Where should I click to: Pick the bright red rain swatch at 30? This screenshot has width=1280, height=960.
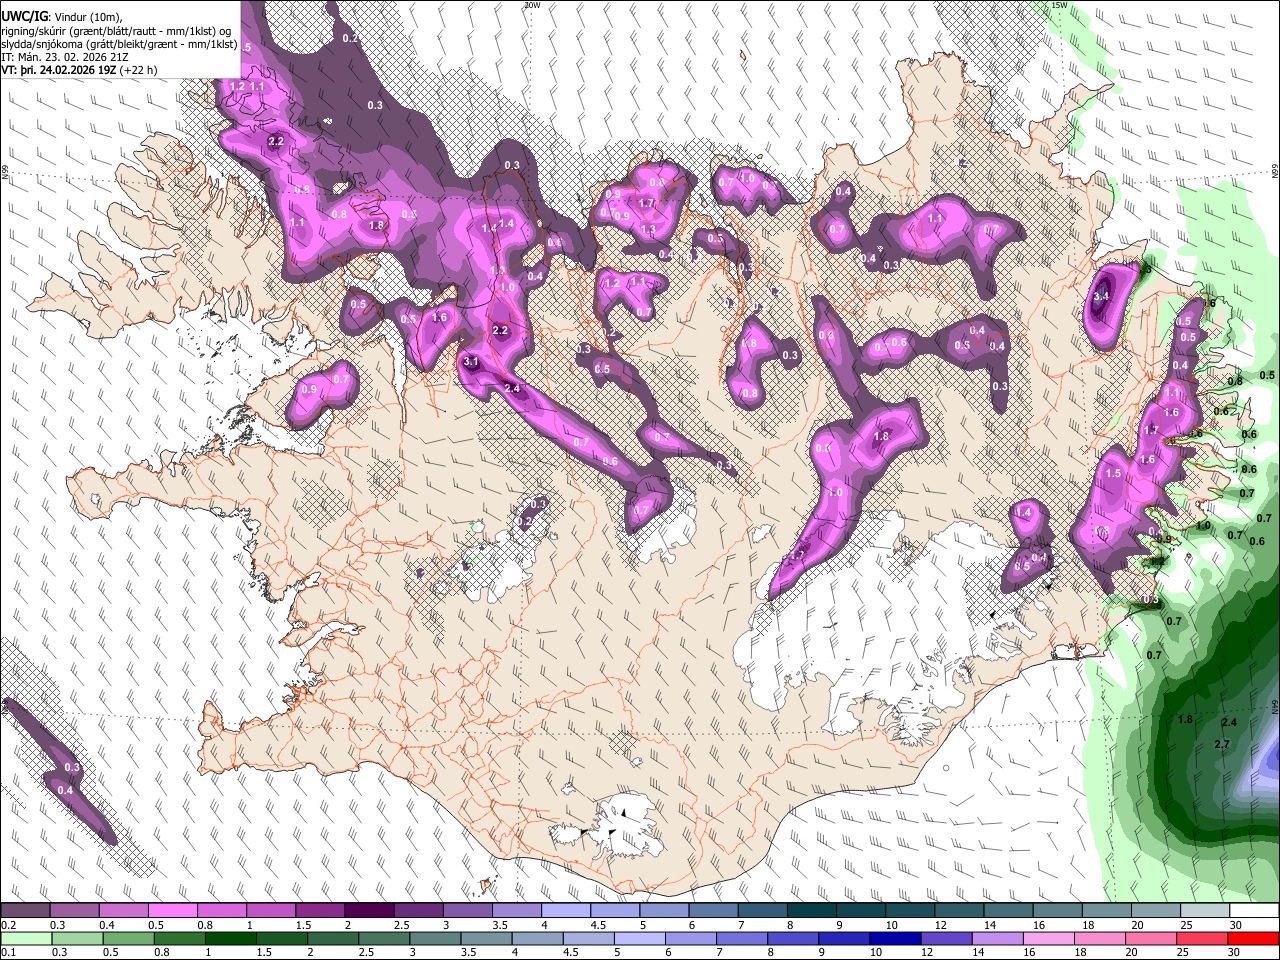point(1252,939)
